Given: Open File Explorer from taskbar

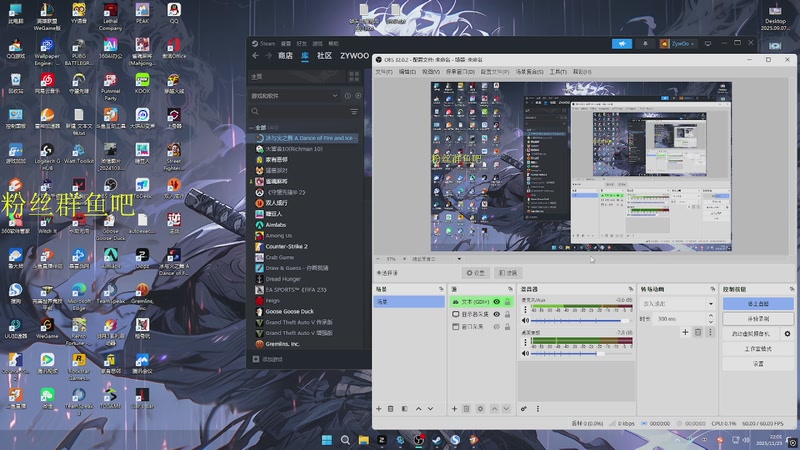Looking at the screenshot, I should coord(363,440).
